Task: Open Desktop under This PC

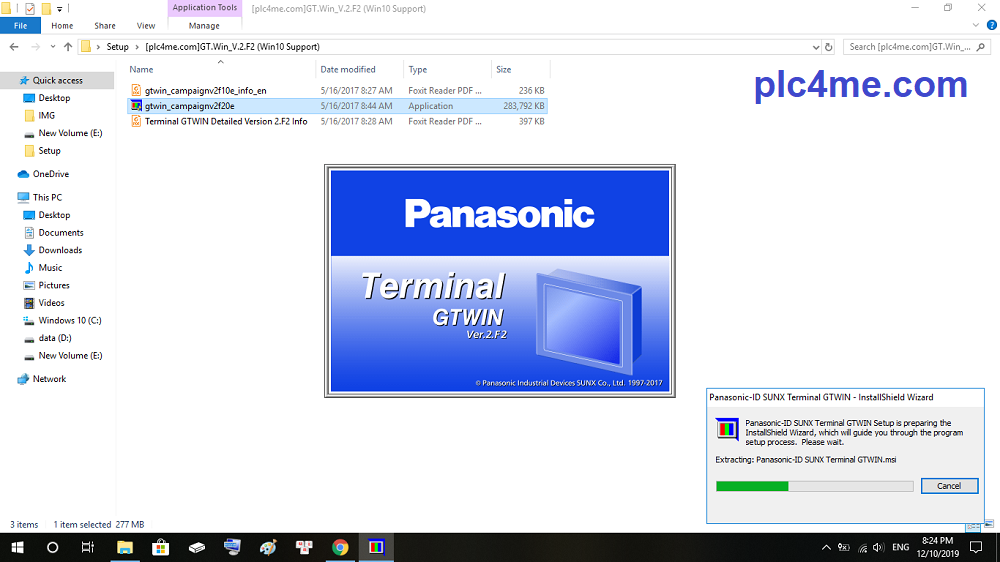Action: pos(54,215)
